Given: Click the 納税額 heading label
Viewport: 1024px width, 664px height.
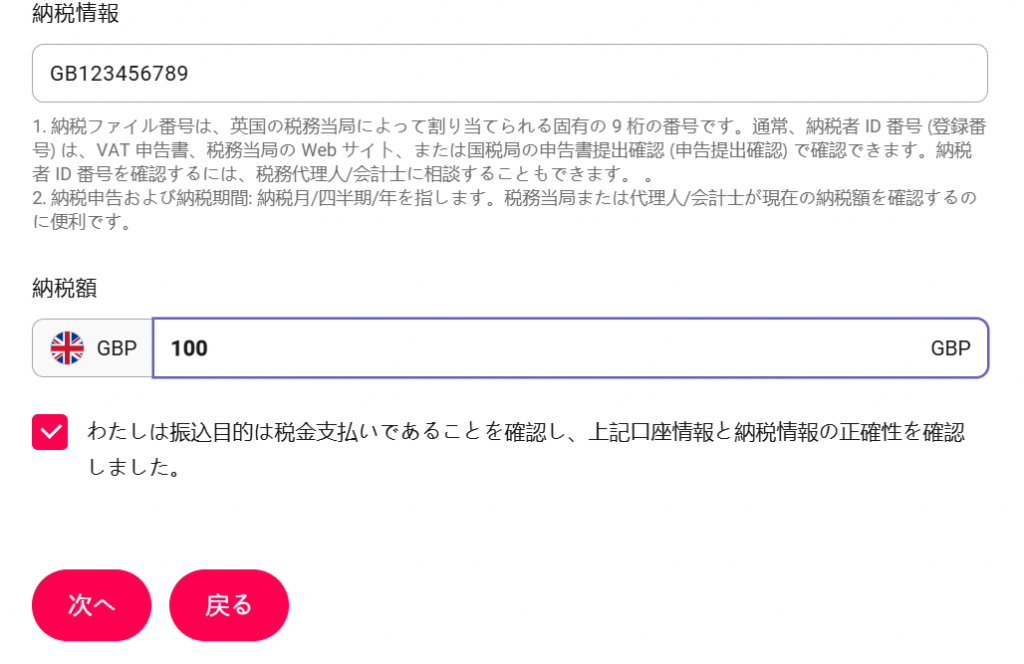Looking at the screenshot, I should [65, 287].
